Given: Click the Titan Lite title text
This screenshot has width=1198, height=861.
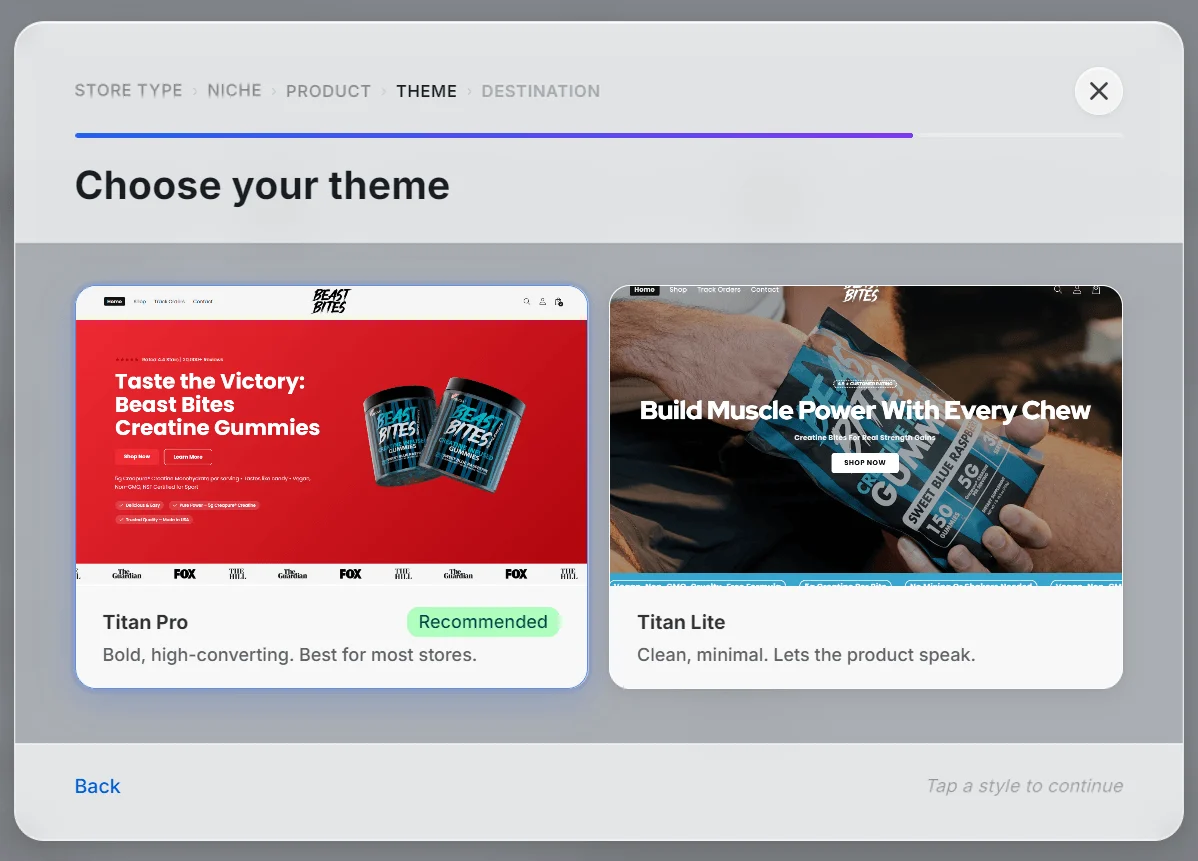Looking at the screenshot, I should pos(681,623).
